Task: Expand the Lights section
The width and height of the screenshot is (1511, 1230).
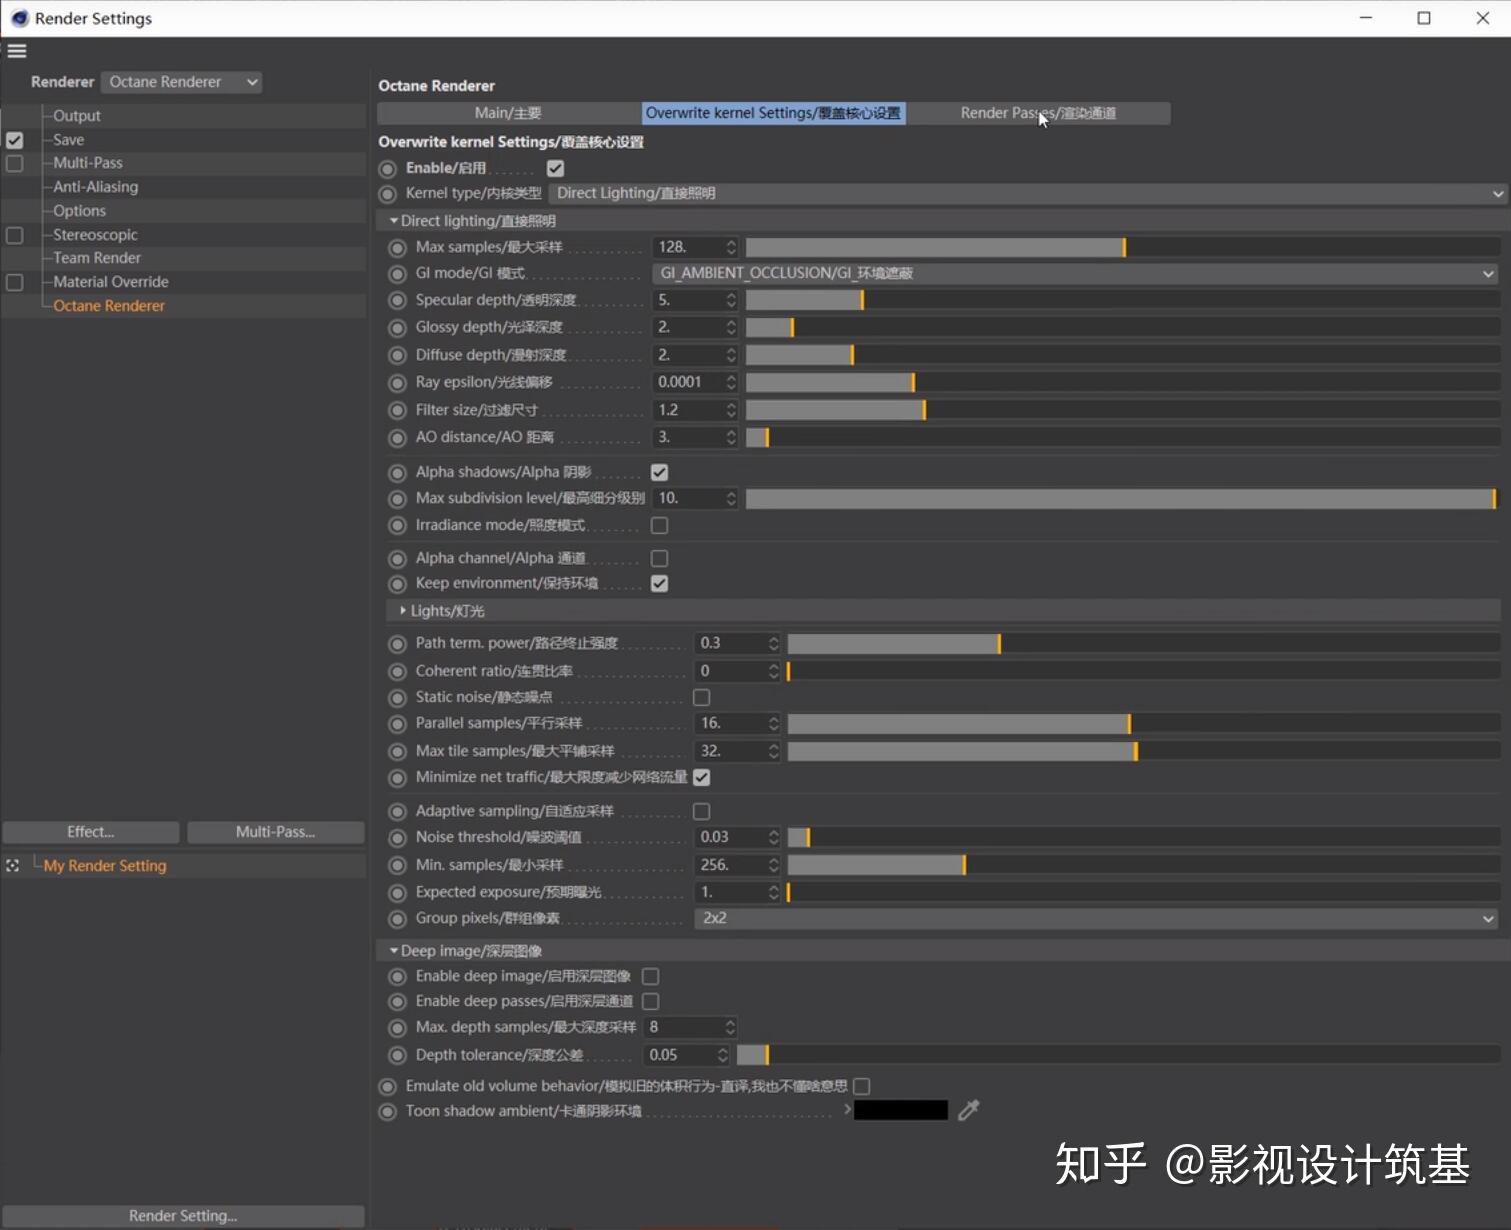Action: [403, 611]
